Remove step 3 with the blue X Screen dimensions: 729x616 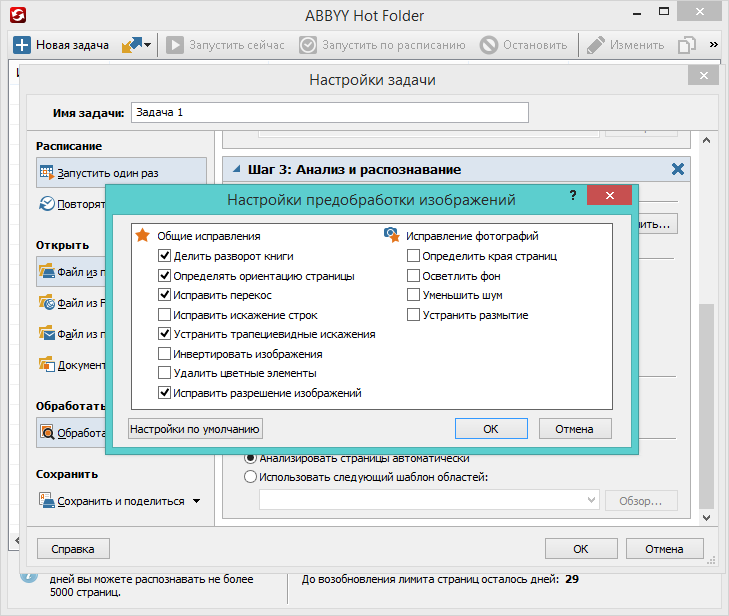click(678, 169)
